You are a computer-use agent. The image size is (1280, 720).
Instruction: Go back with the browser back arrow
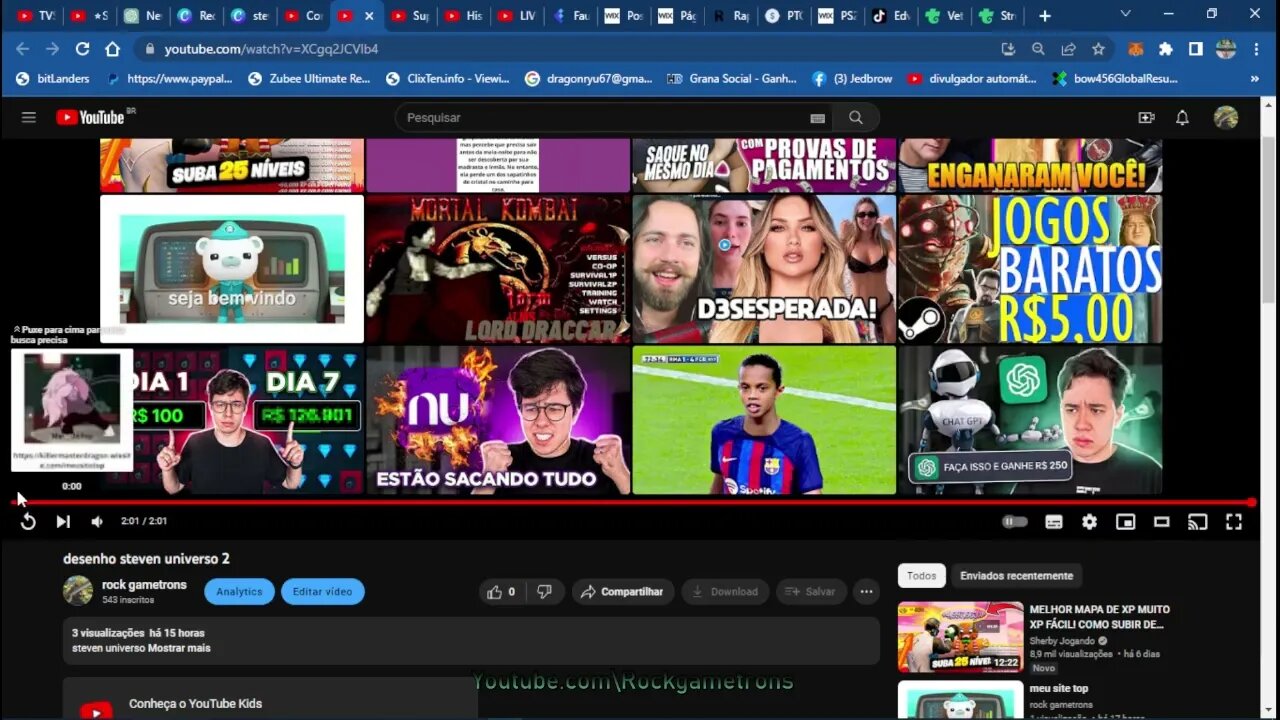coord(22,49)
